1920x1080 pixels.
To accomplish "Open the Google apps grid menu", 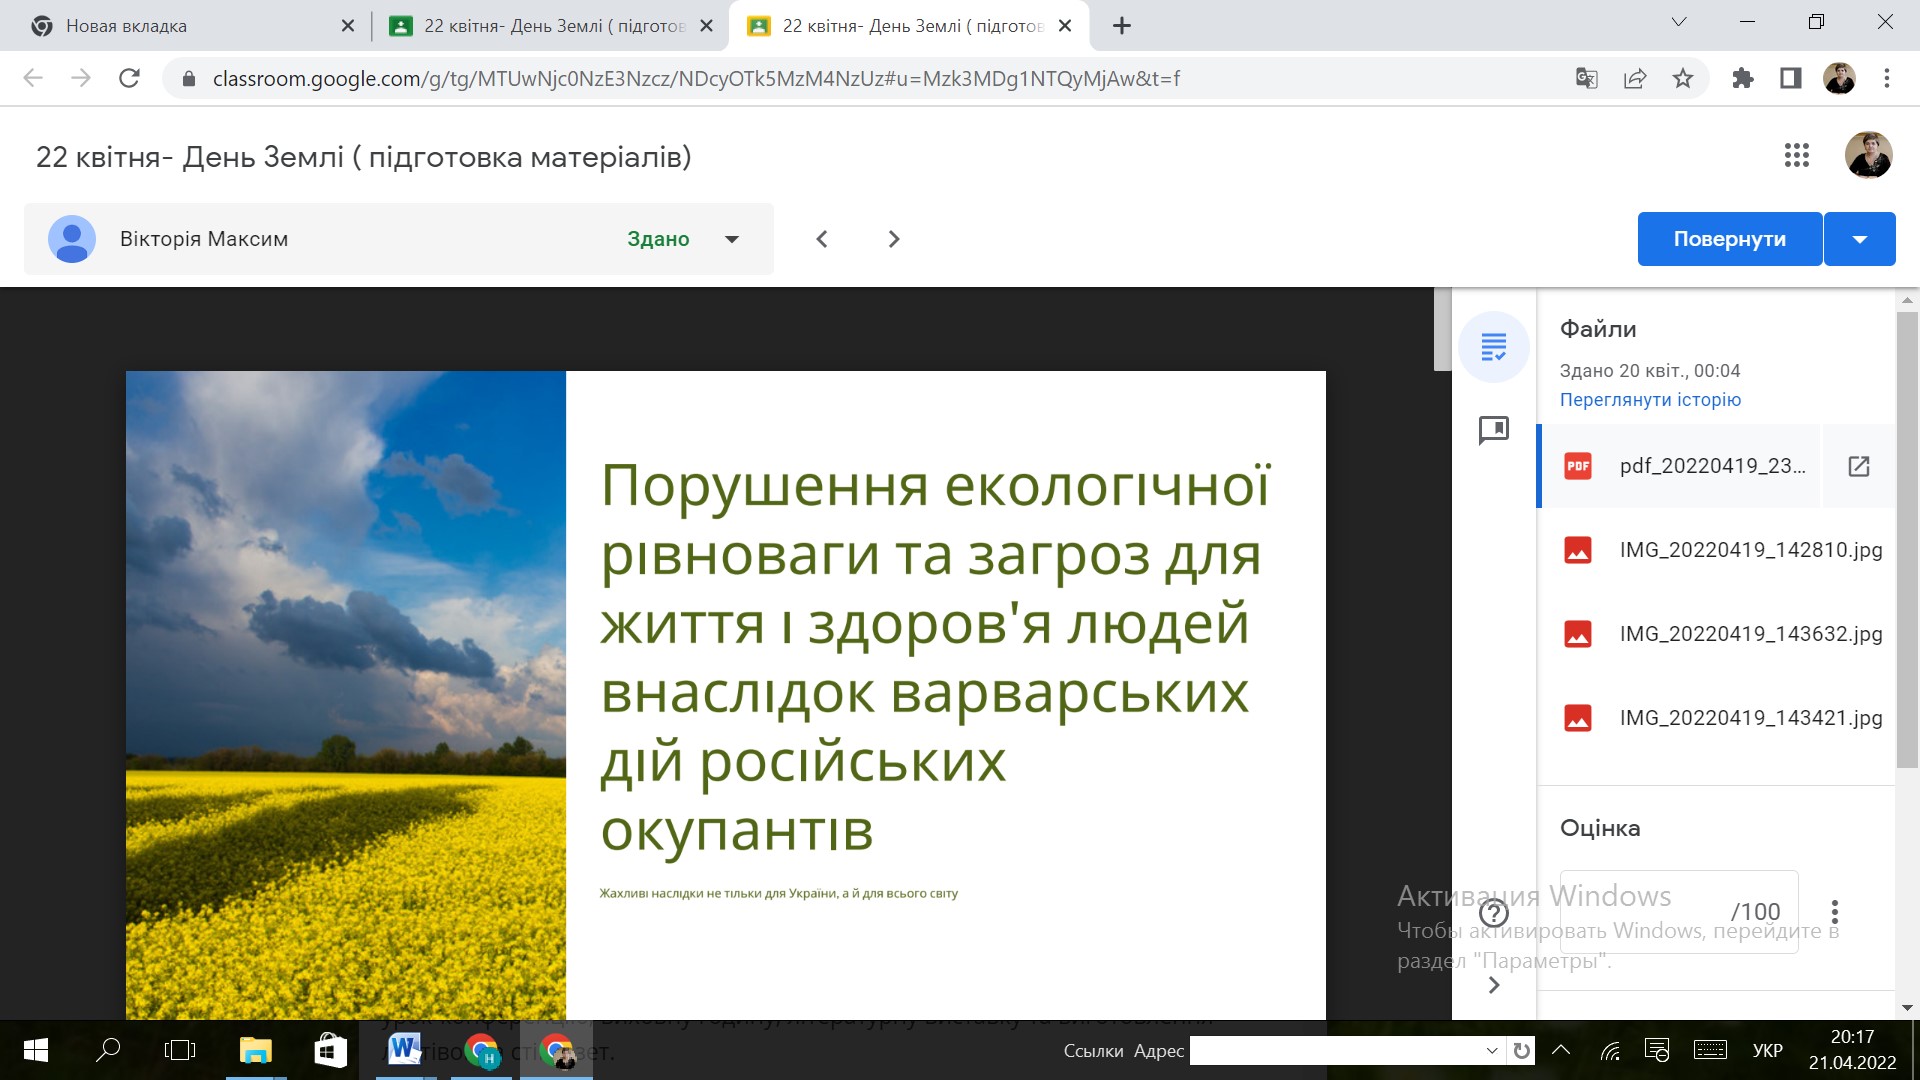I will coord(1797,156).
